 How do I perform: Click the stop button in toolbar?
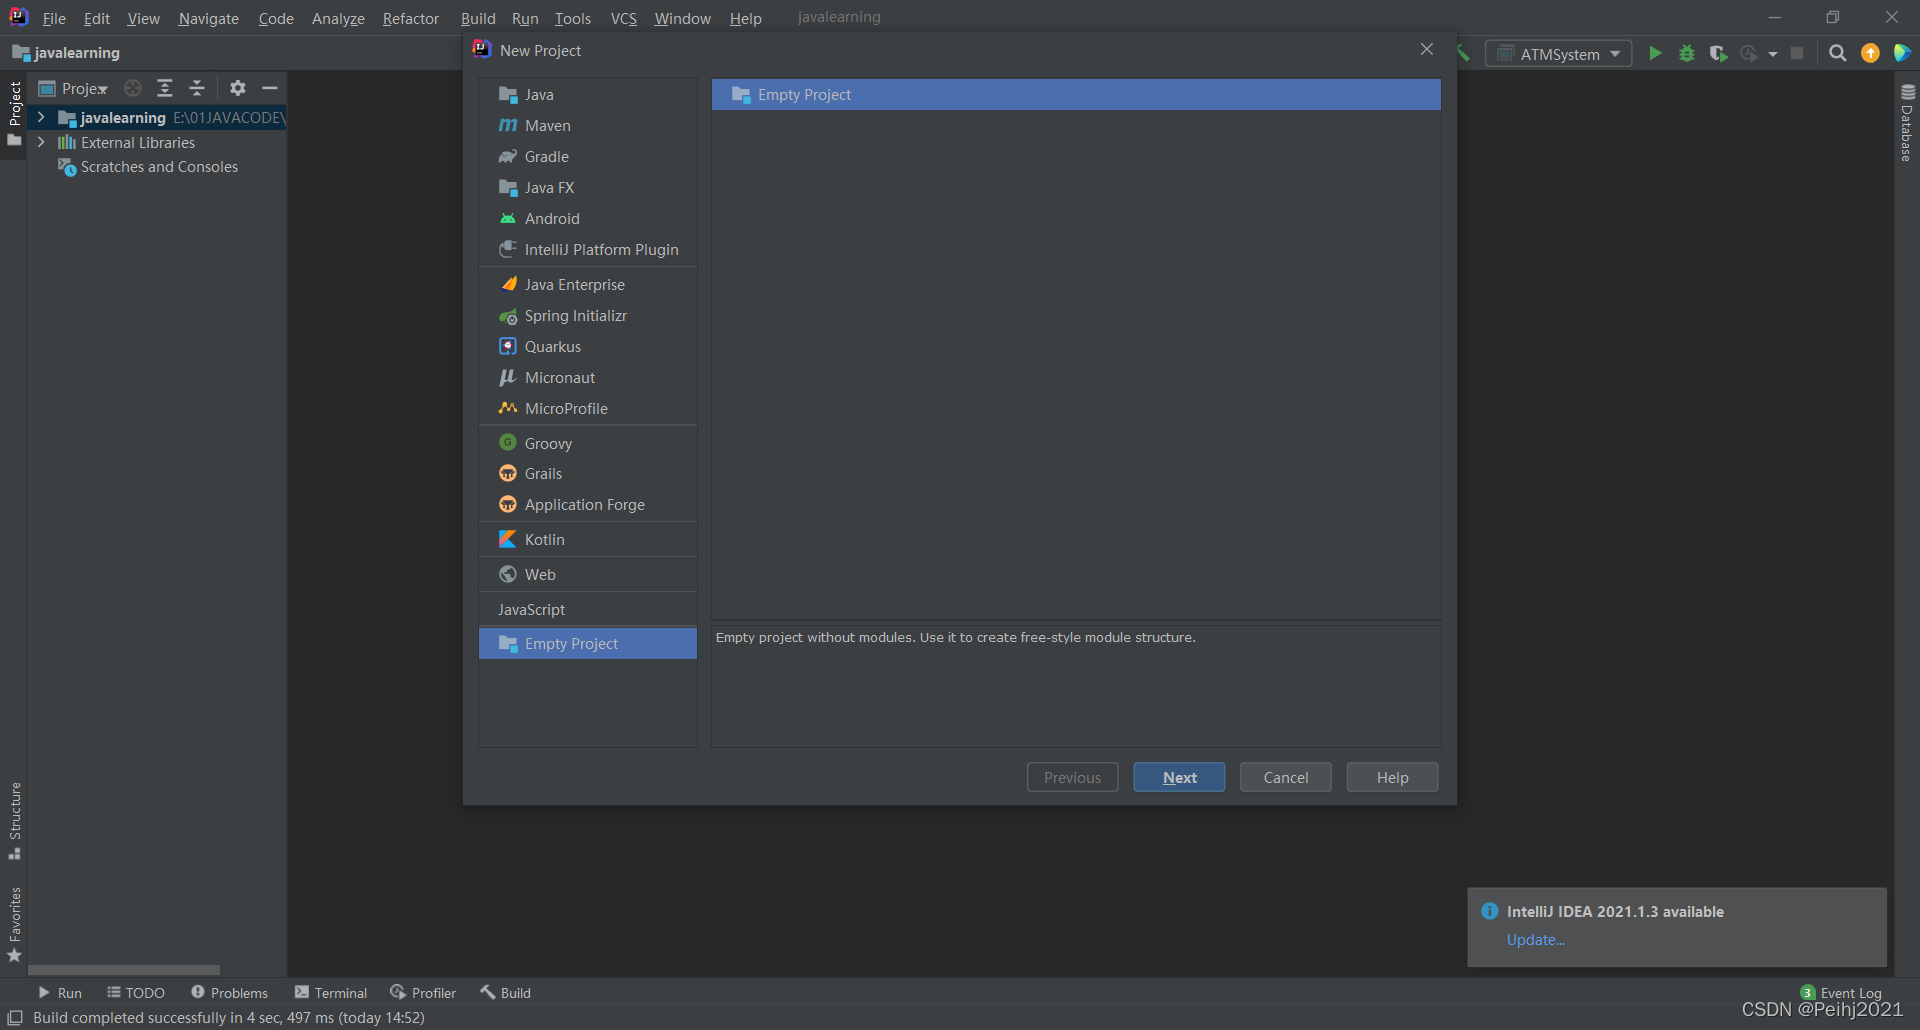click(1797, 53)
